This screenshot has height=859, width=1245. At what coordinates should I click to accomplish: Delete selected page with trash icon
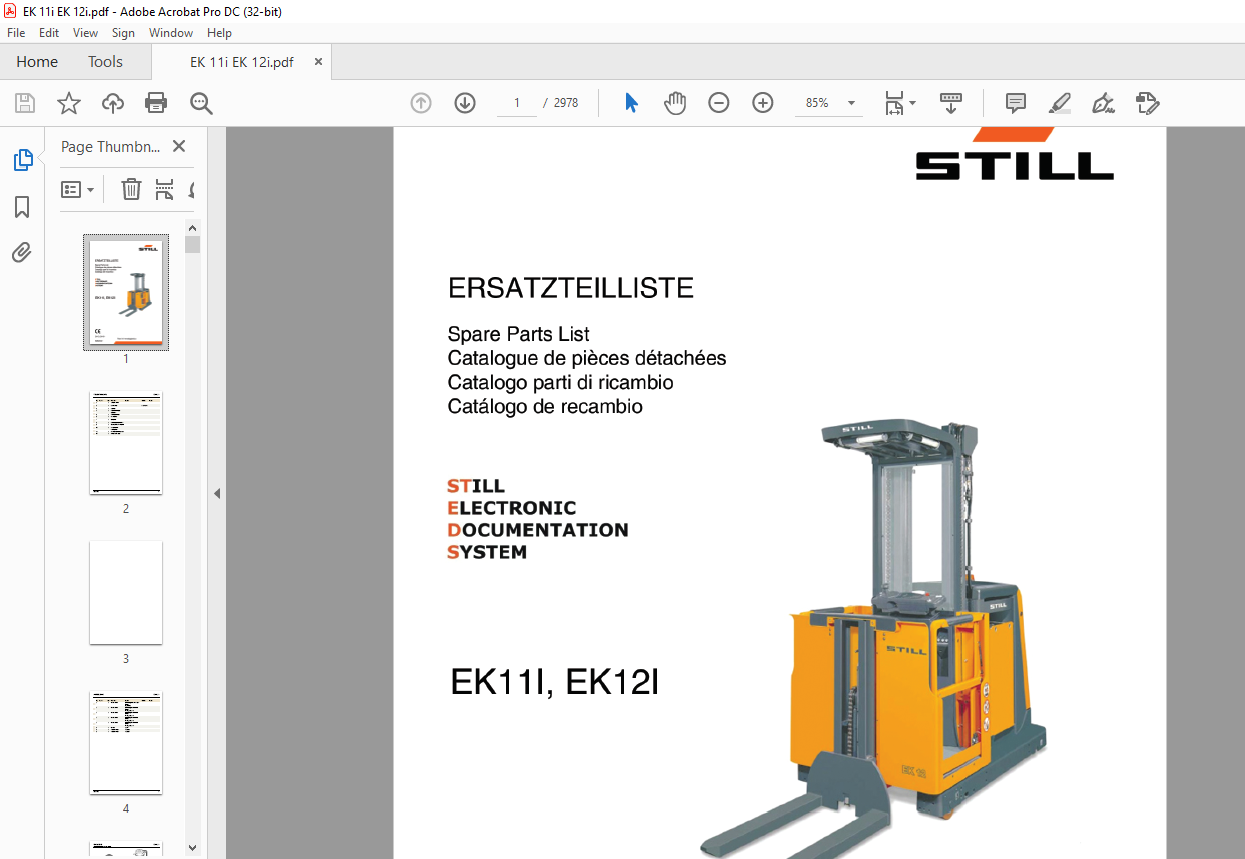[131, 189]
